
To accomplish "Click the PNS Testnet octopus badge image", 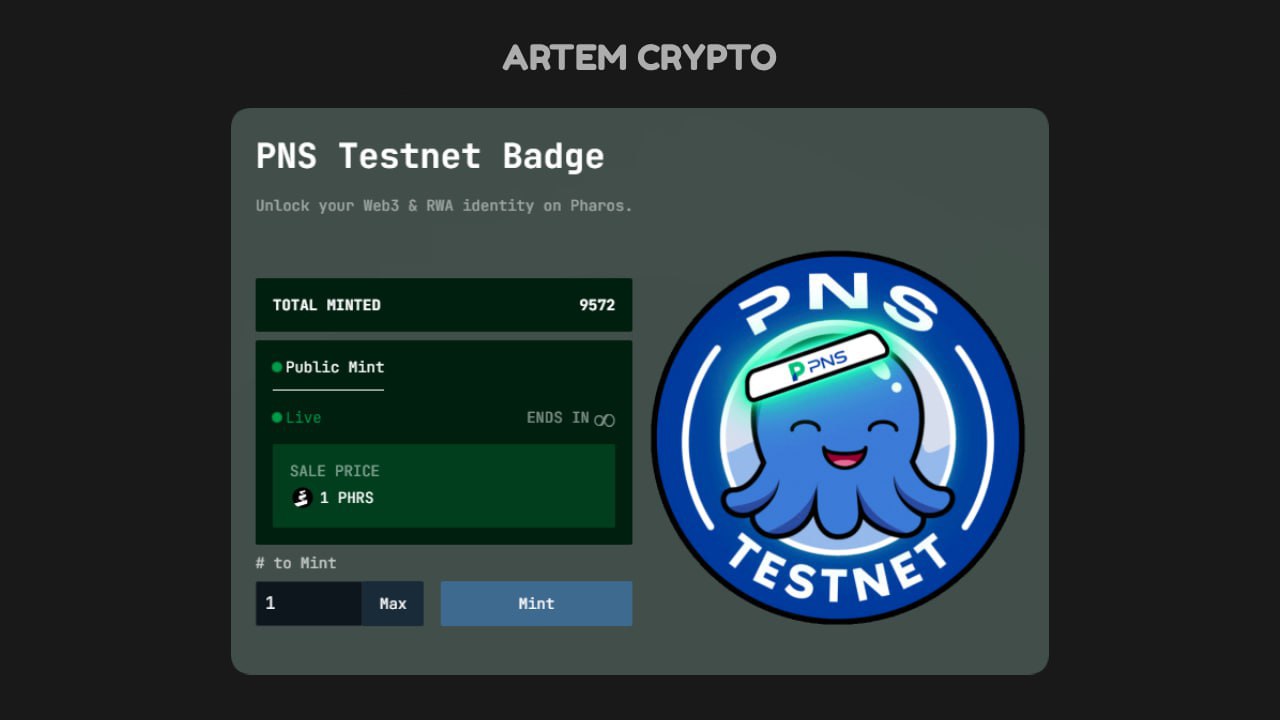I will pos(838,437).
